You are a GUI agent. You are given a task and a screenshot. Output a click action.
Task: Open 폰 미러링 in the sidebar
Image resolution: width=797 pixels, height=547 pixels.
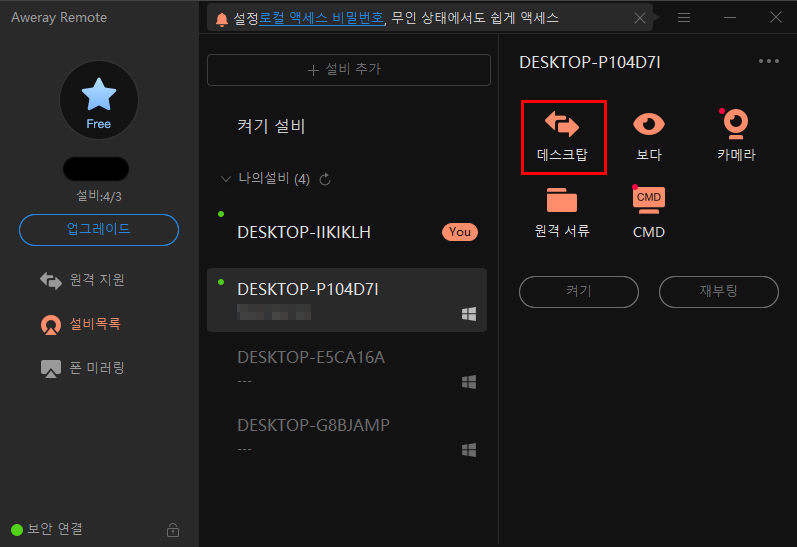click(82, 368)
